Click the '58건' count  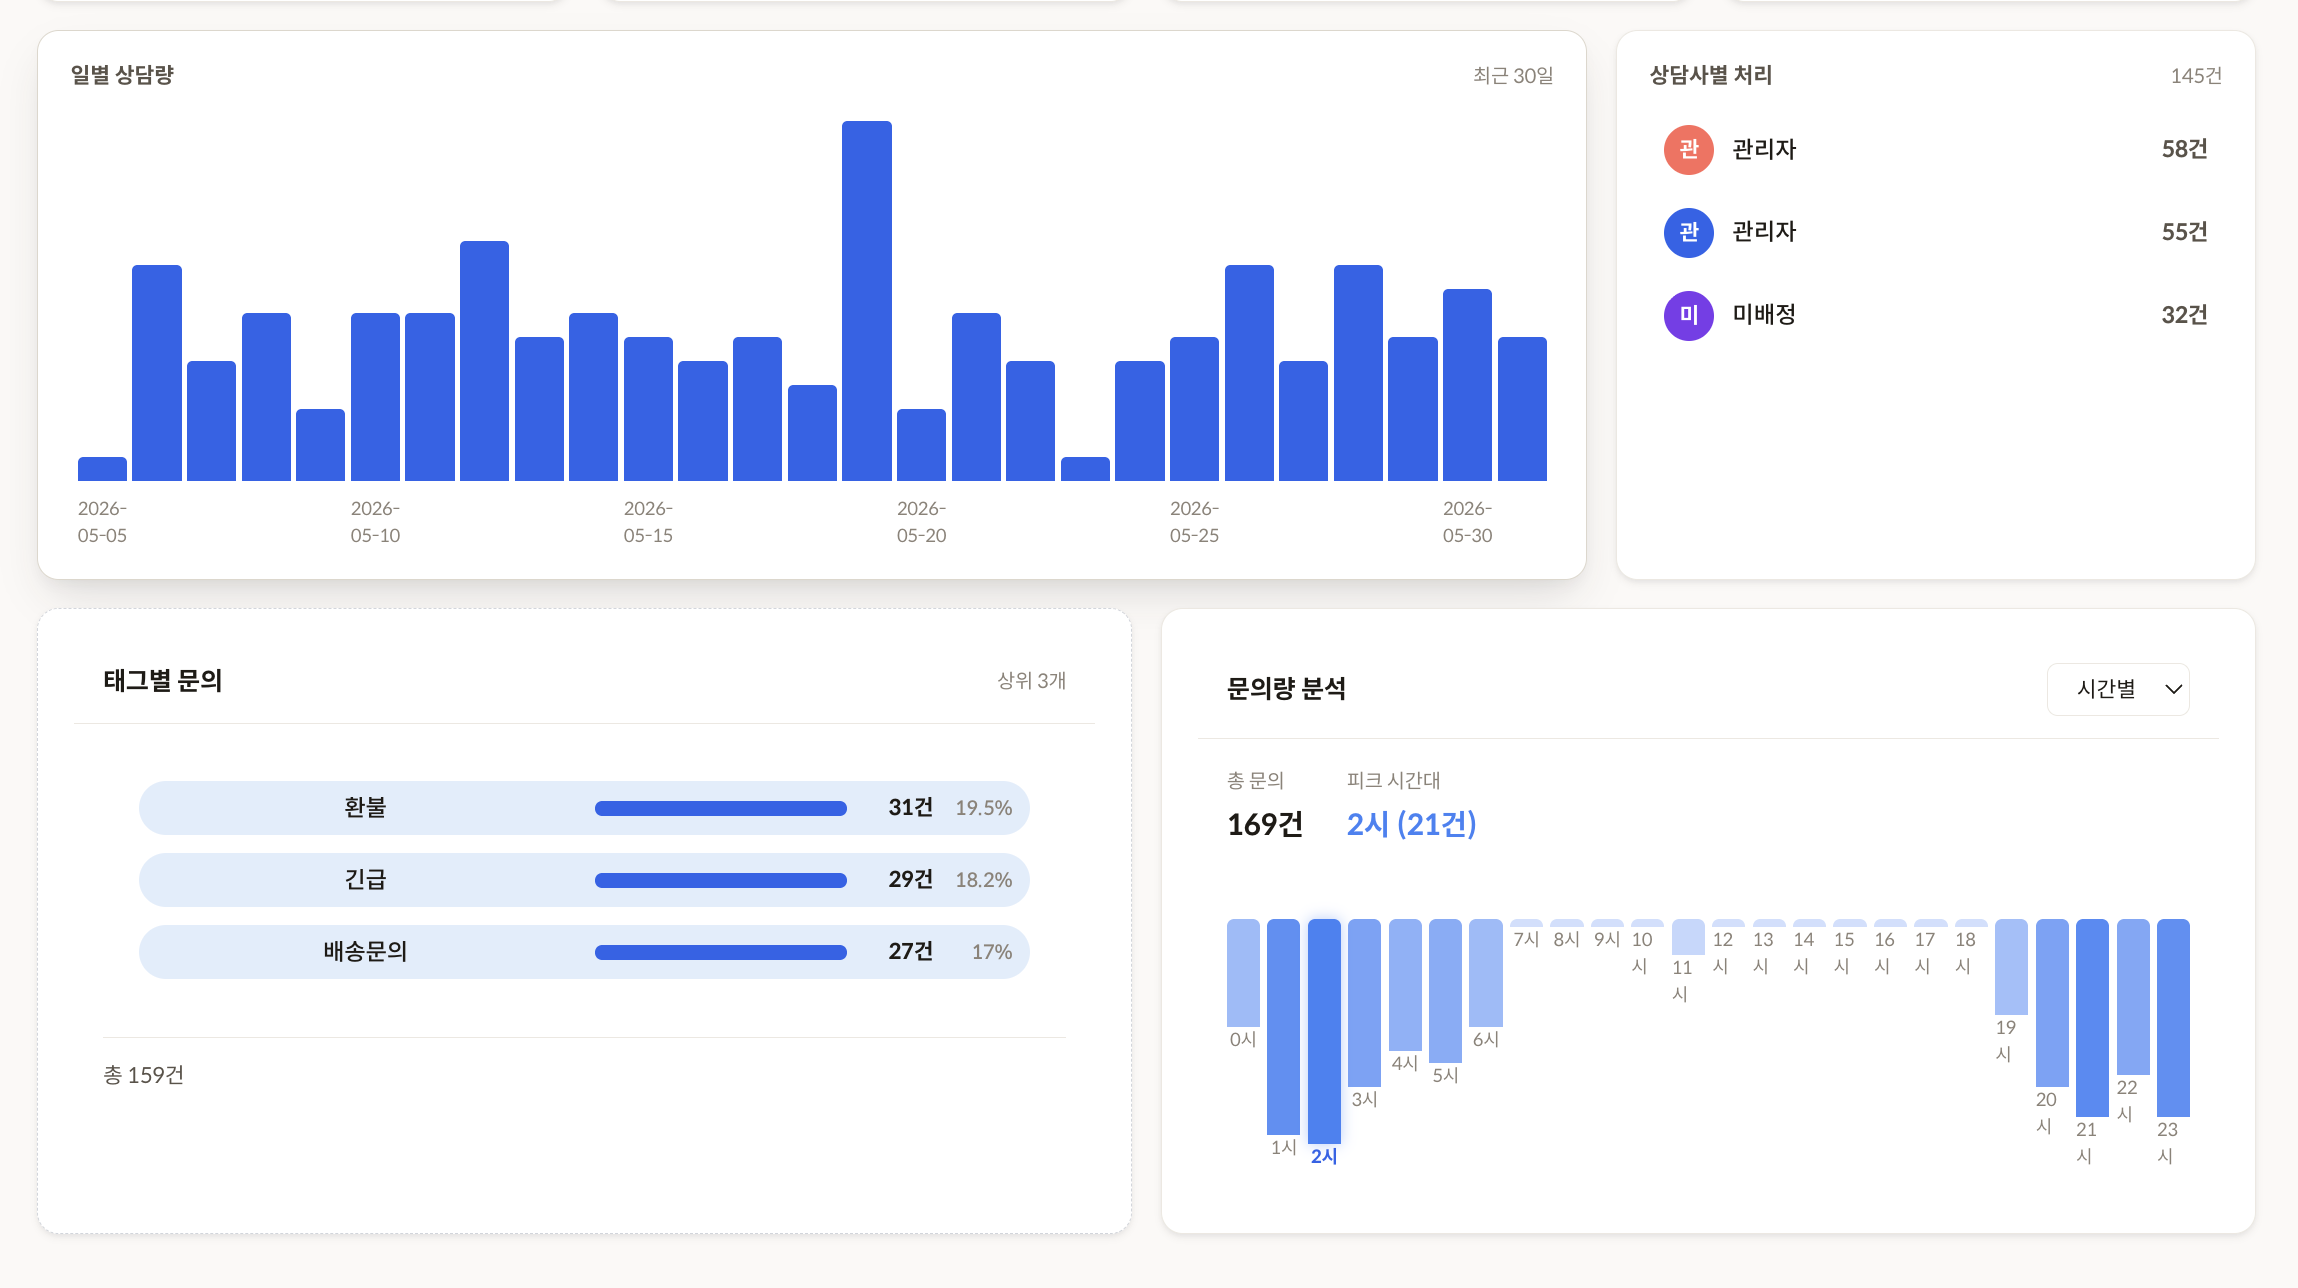(2184, 149)
